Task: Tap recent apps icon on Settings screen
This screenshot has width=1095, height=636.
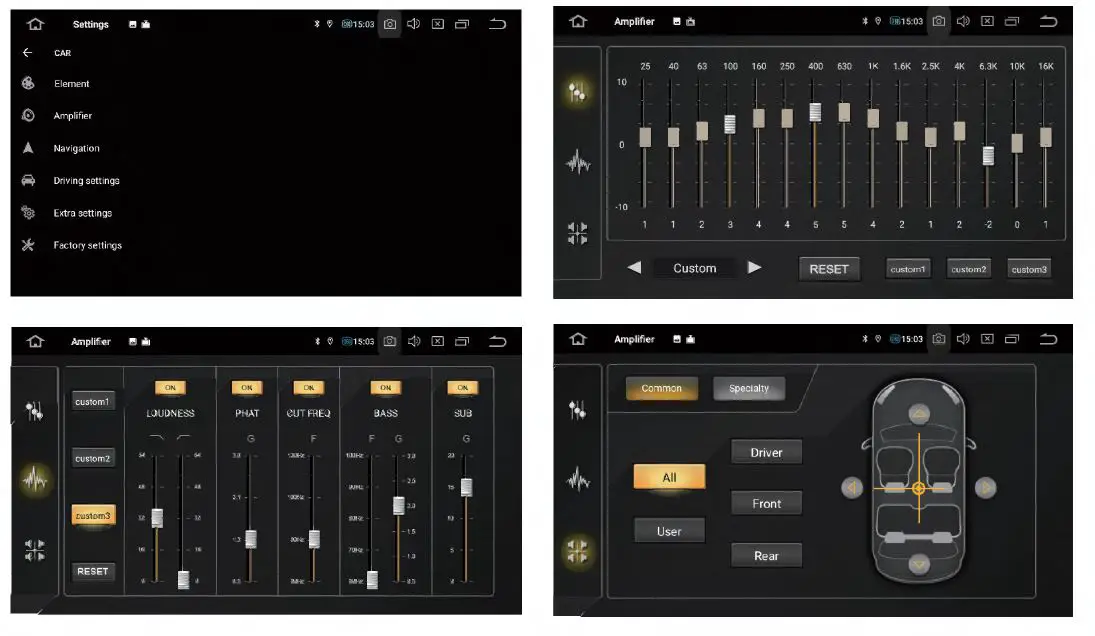Action: pyautogui.click(x=462, y=24)
